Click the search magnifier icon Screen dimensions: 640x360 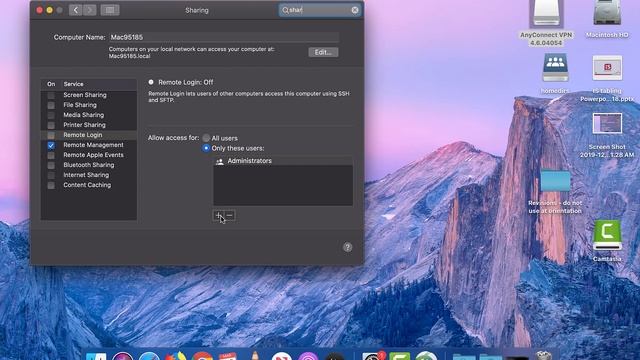click(x=285, y=10)
